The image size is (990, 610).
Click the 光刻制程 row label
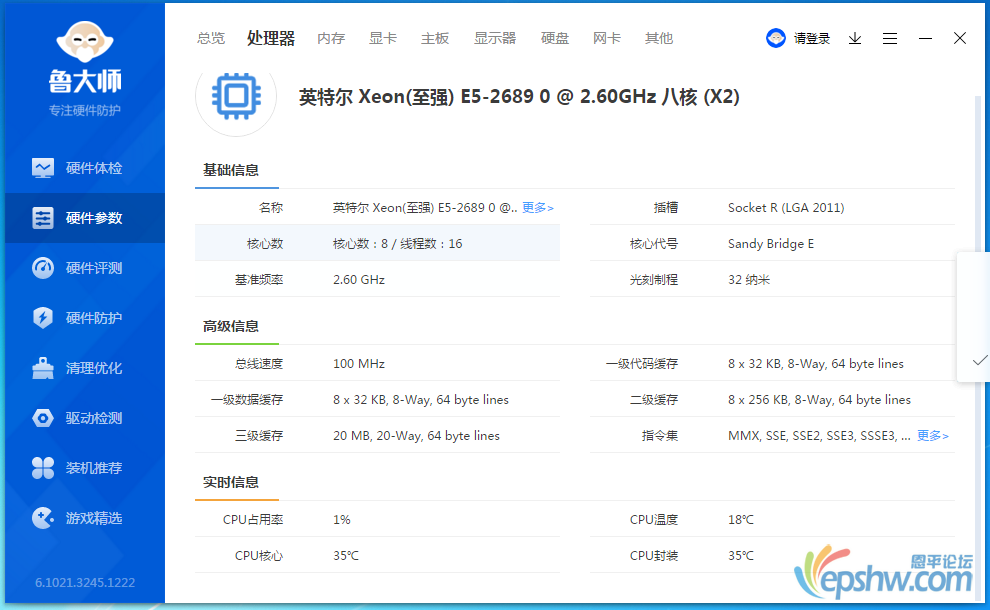coord(653,280)
